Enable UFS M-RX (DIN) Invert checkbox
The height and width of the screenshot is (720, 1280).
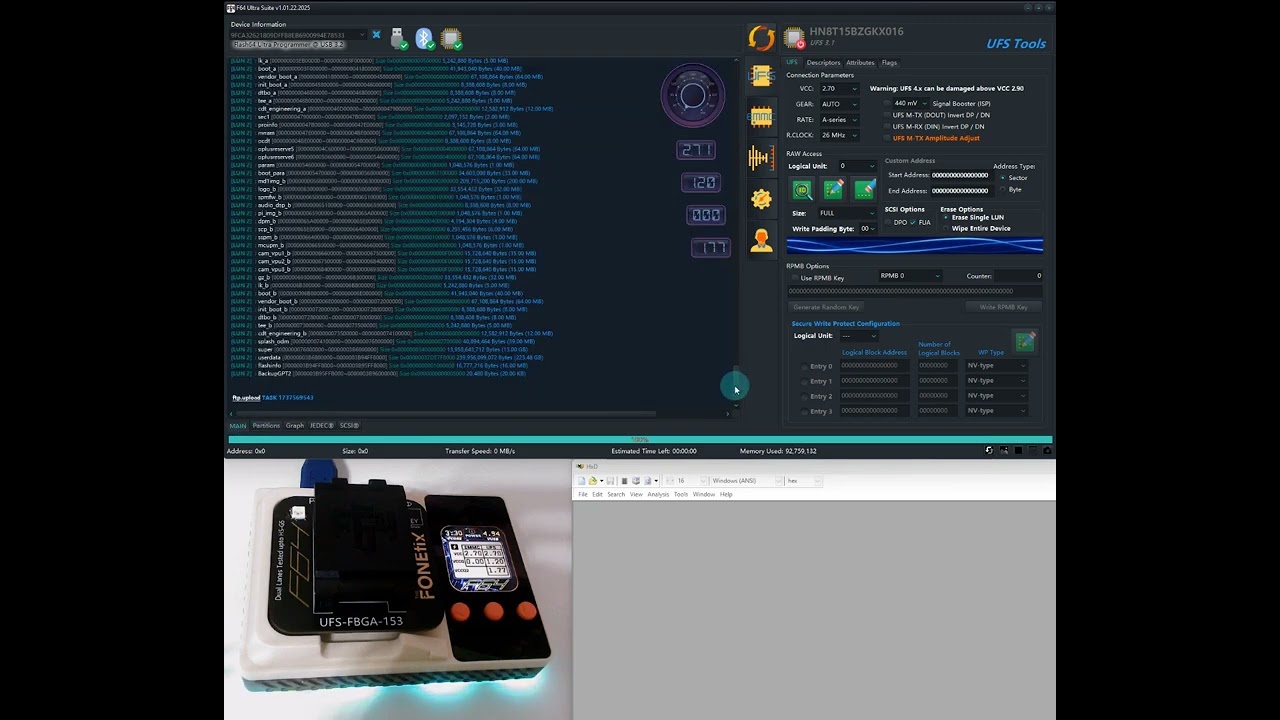pyautogui.click(x=887, y=127)
